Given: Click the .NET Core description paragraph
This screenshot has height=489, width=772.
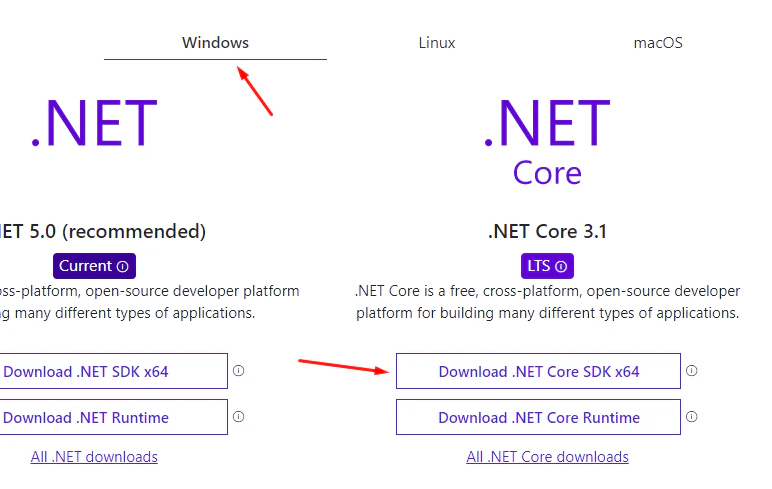Looking at the screenshot, I should click(547, 302).
